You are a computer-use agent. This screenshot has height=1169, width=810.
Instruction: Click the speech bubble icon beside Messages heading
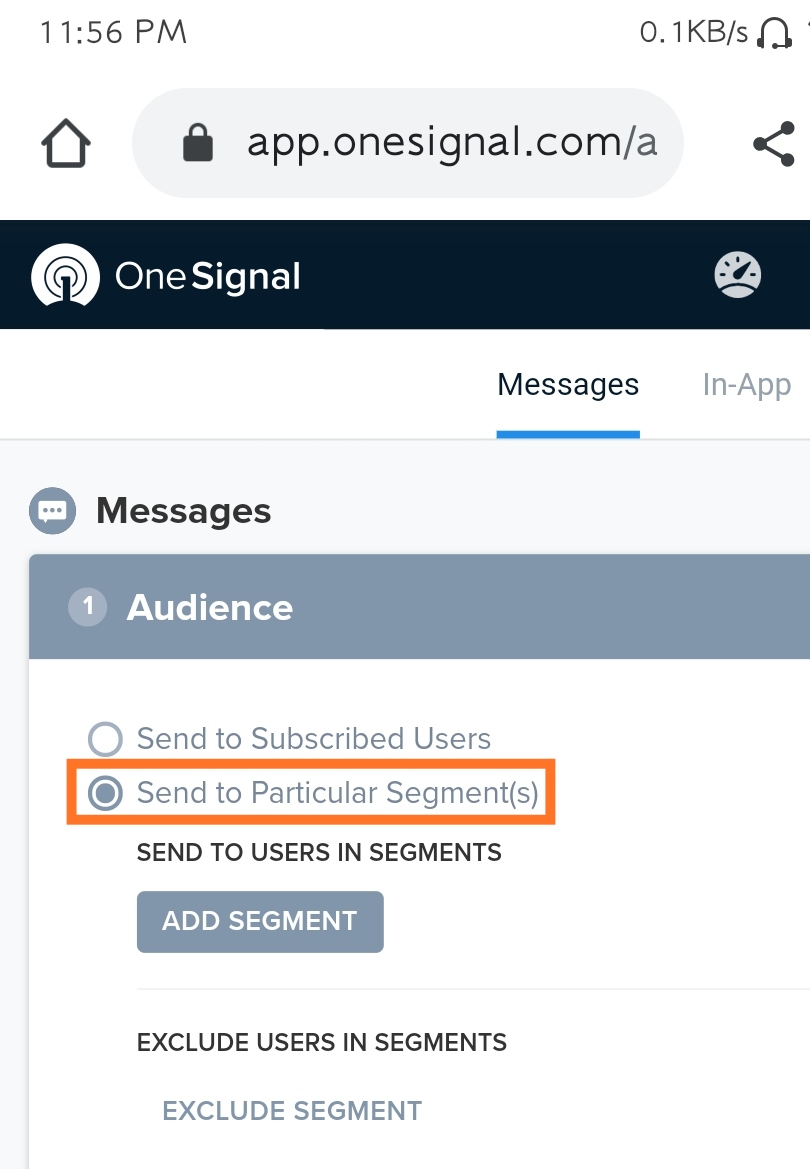pos(52,511)
